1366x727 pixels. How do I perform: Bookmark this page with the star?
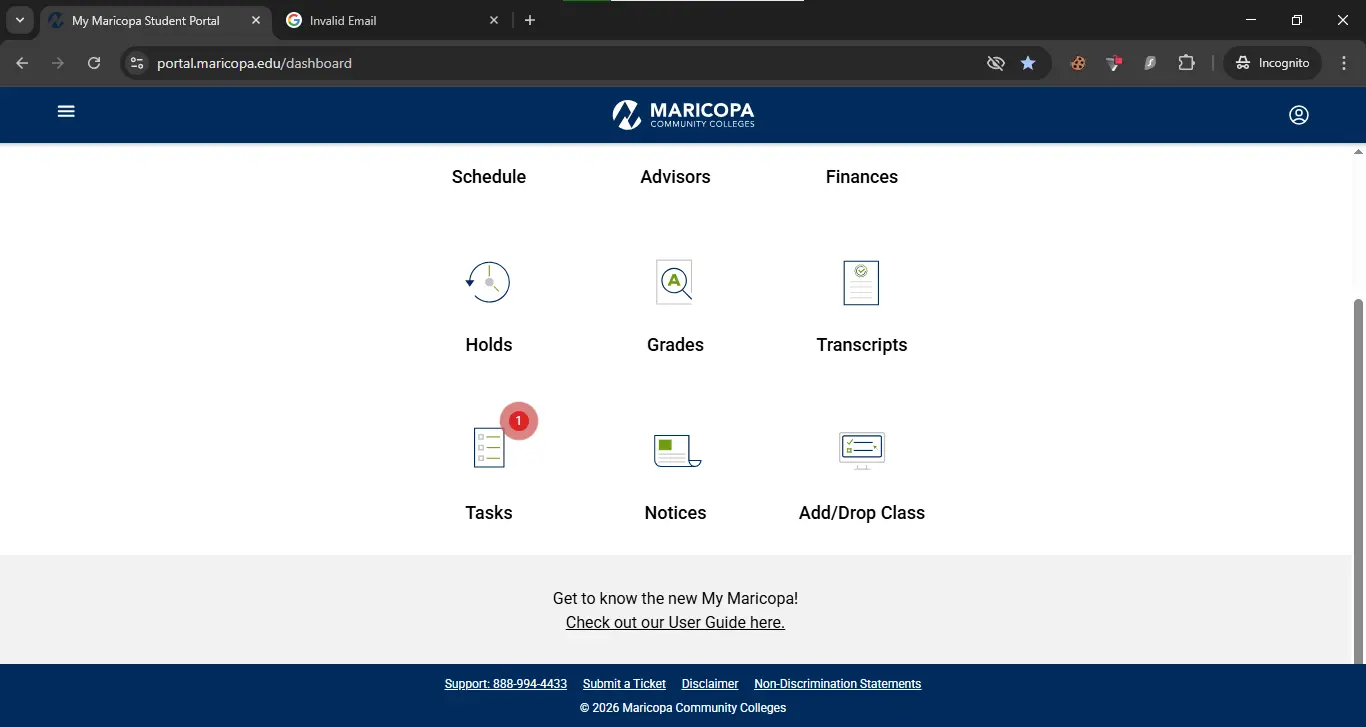pyautogui.click(x=1028, y=63)
